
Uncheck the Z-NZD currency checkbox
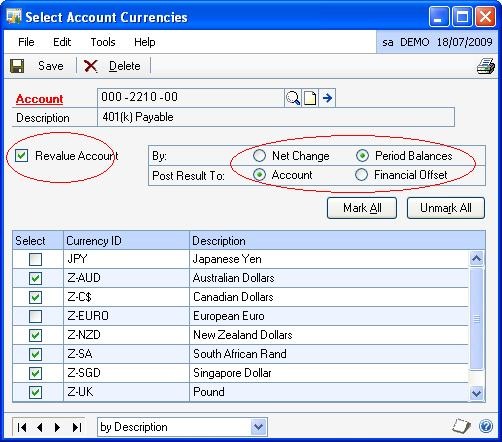click(35, 335)
